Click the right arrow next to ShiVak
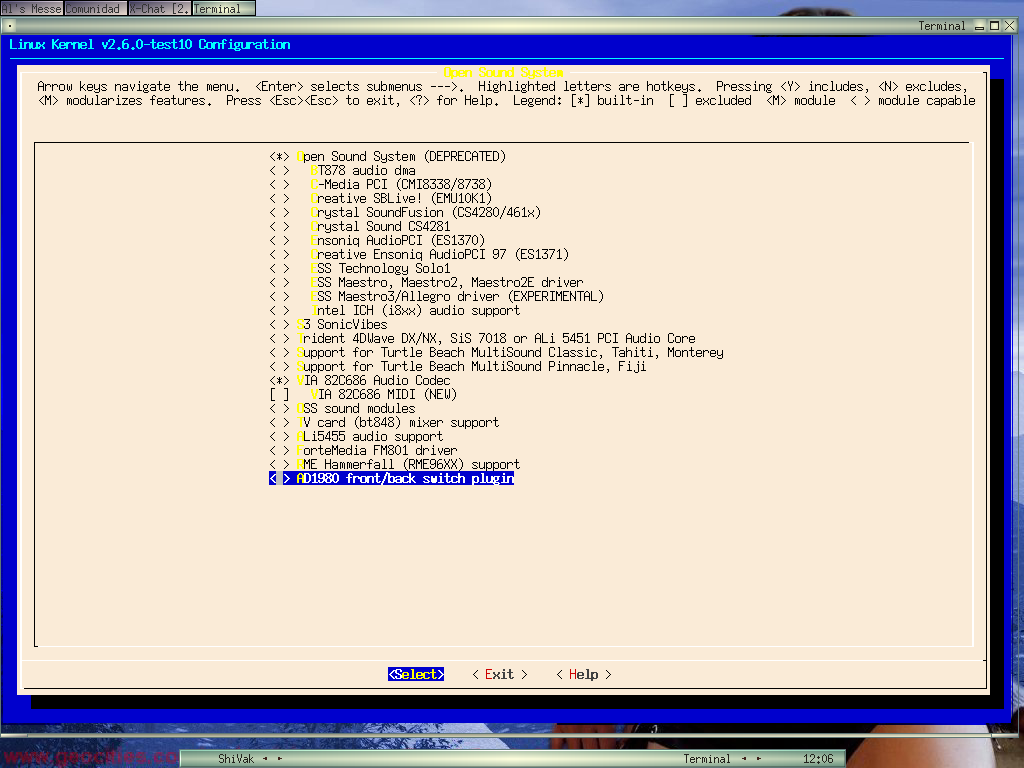 pos(280,759)
